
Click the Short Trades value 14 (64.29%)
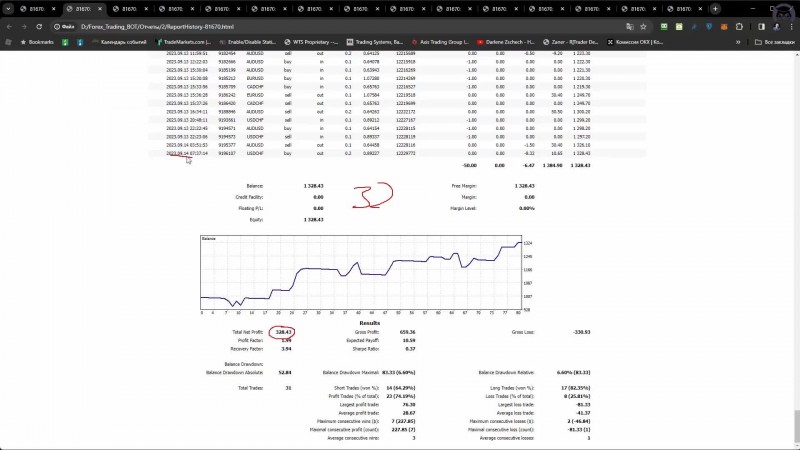pos(401,388)
